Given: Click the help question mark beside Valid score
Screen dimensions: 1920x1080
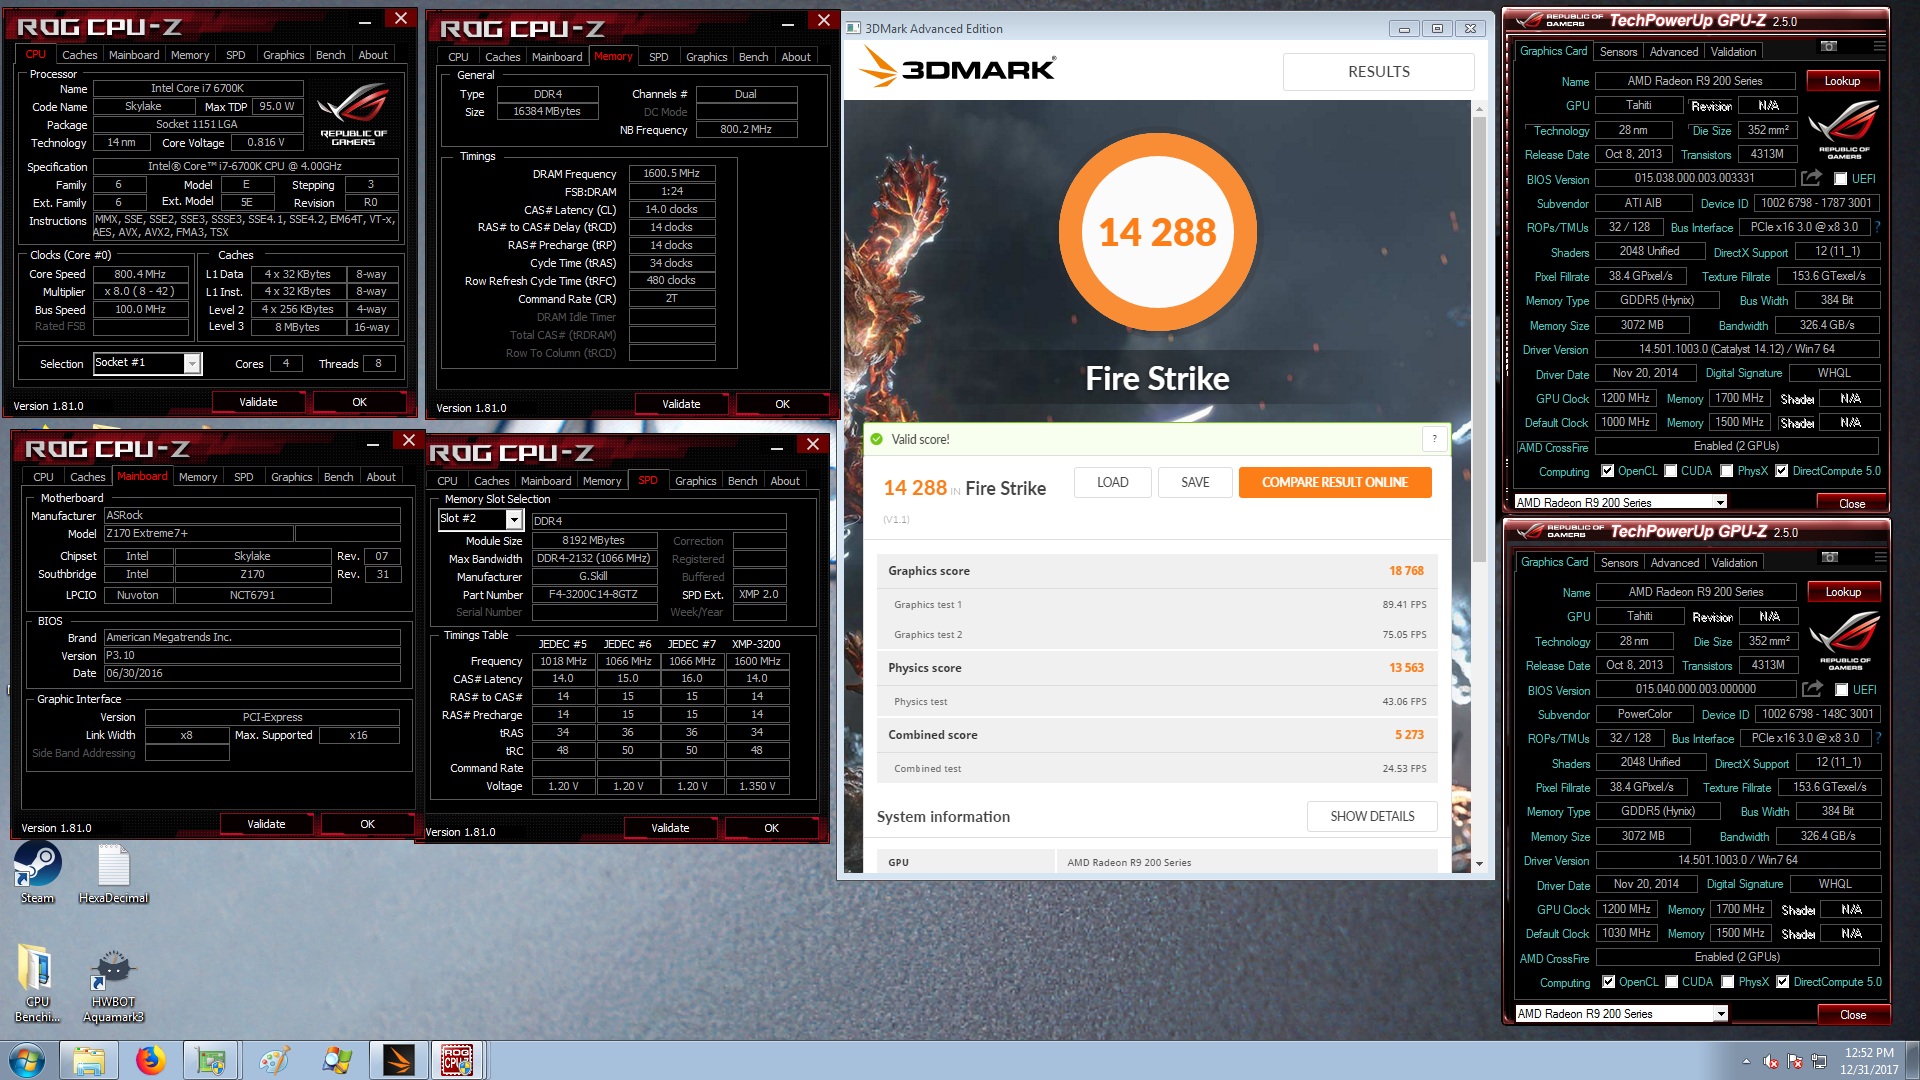Looking at the screenshot, I should click(1434, 439).
